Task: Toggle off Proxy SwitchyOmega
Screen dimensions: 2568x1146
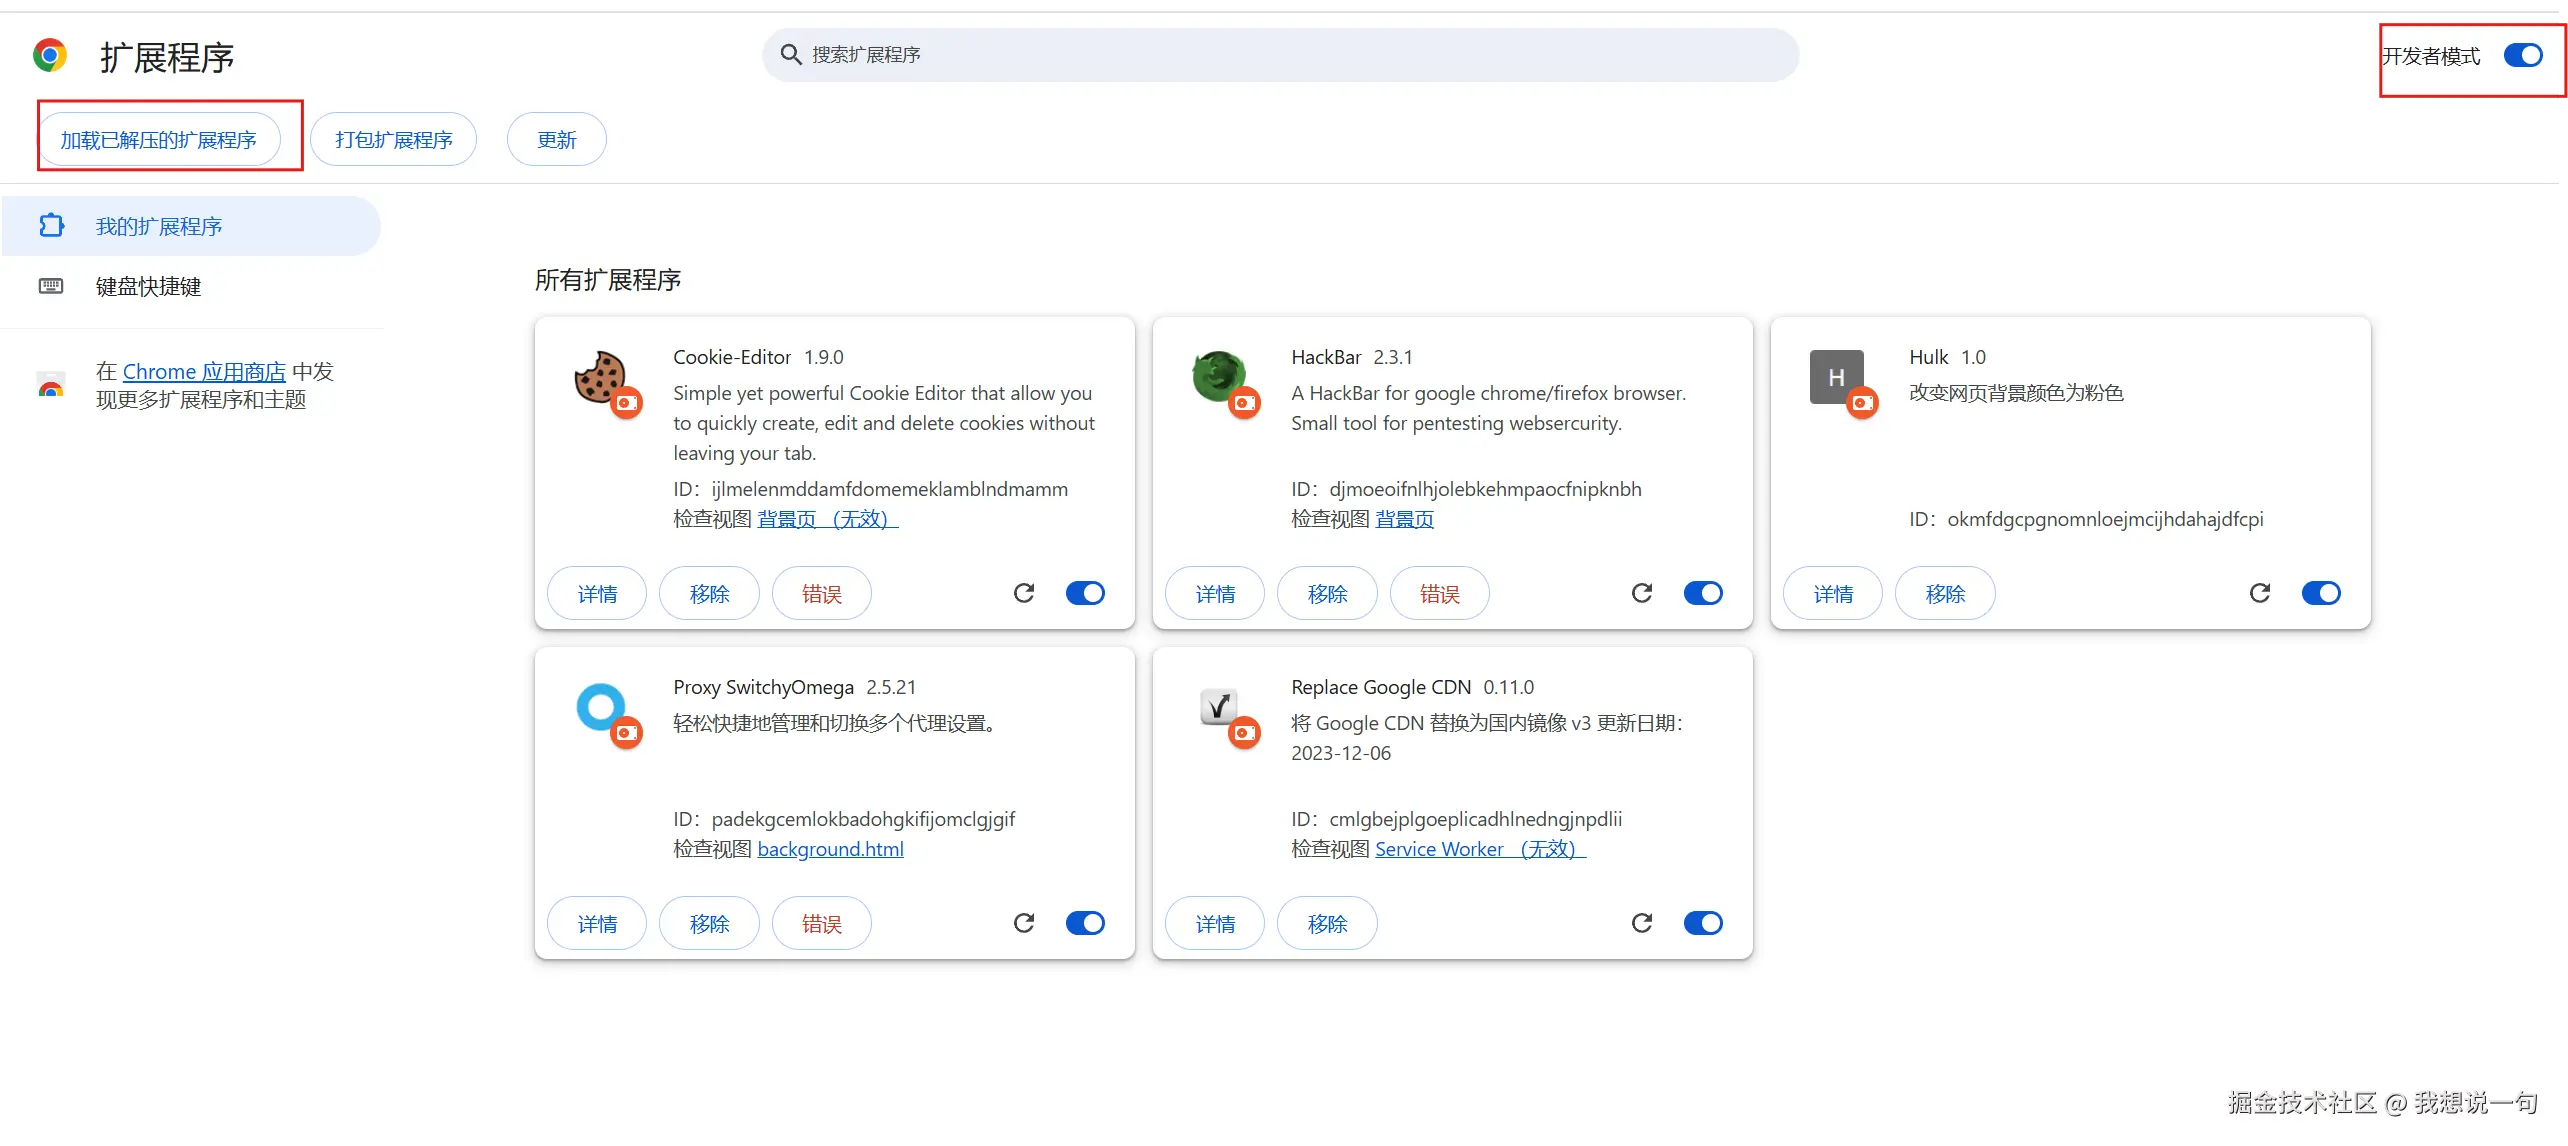Action: [1085, 923]
